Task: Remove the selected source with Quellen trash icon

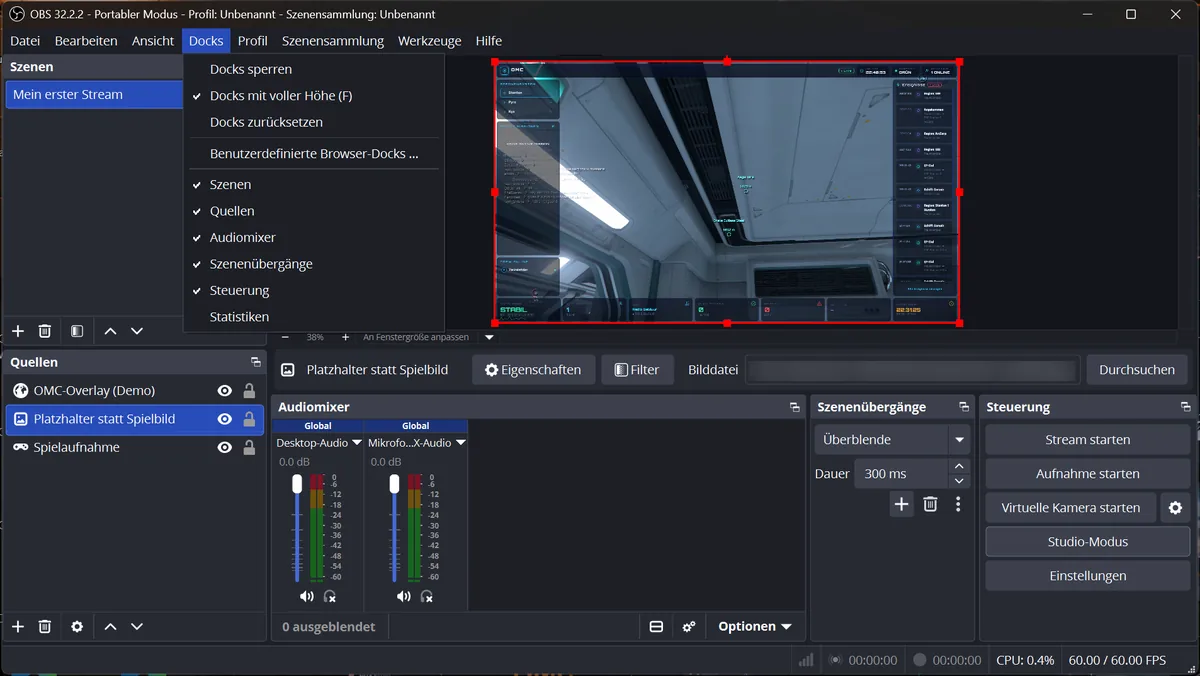Action: coord(45,626)
